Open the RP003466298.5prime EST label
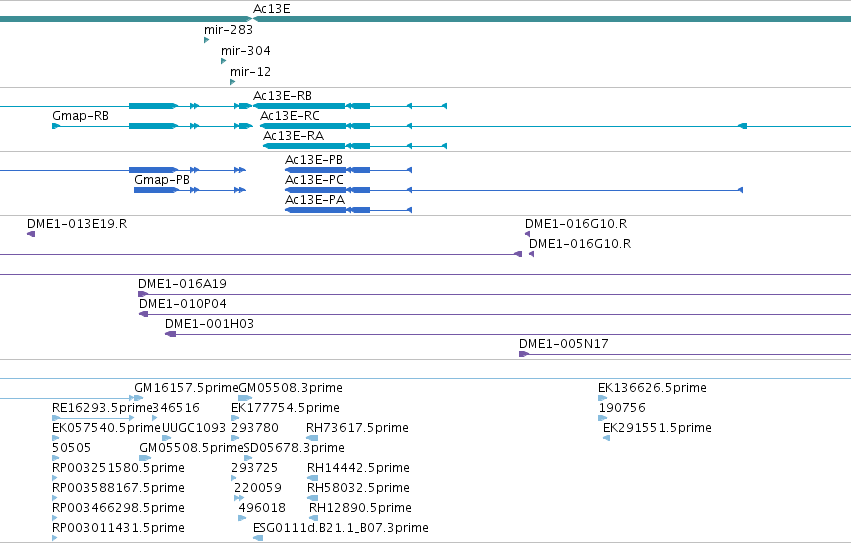This screenshot has width=851, height=543. (x=118, y=508)
